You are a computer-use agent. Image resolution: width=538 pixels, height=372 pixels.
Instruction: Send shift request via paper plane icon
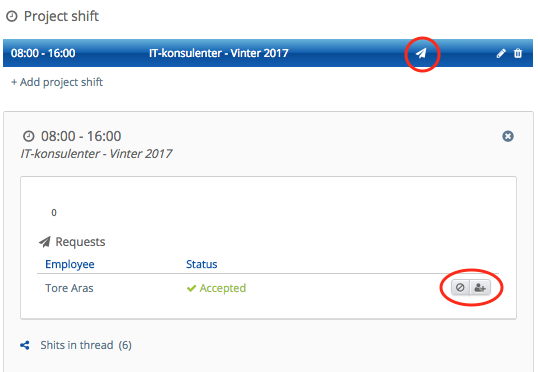[421, 53]
